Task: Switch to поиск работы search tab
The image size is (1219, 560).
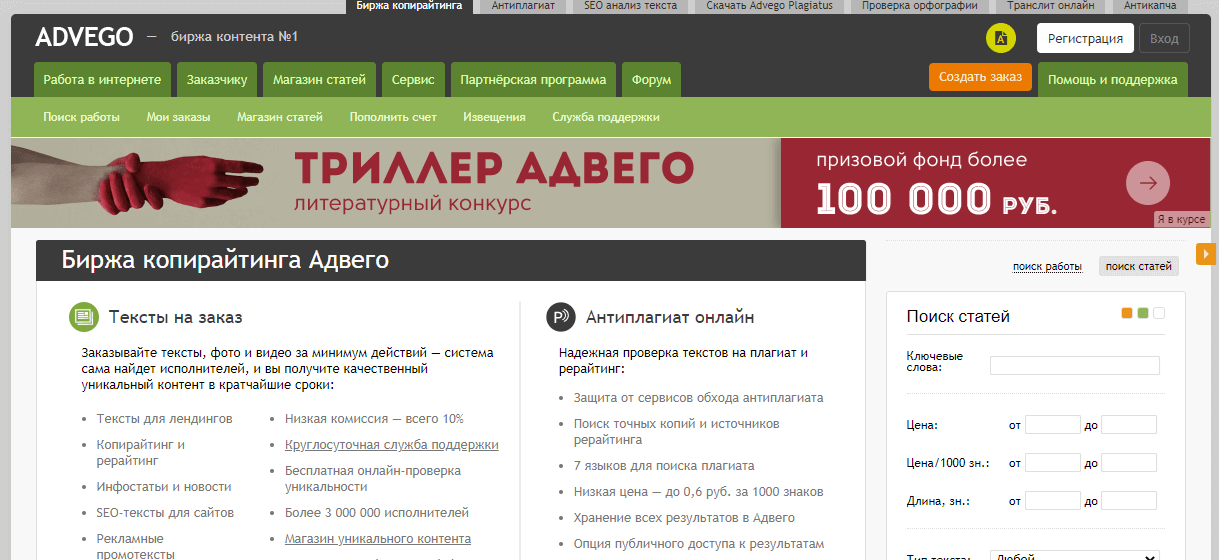Action: tap(1047, 266)
